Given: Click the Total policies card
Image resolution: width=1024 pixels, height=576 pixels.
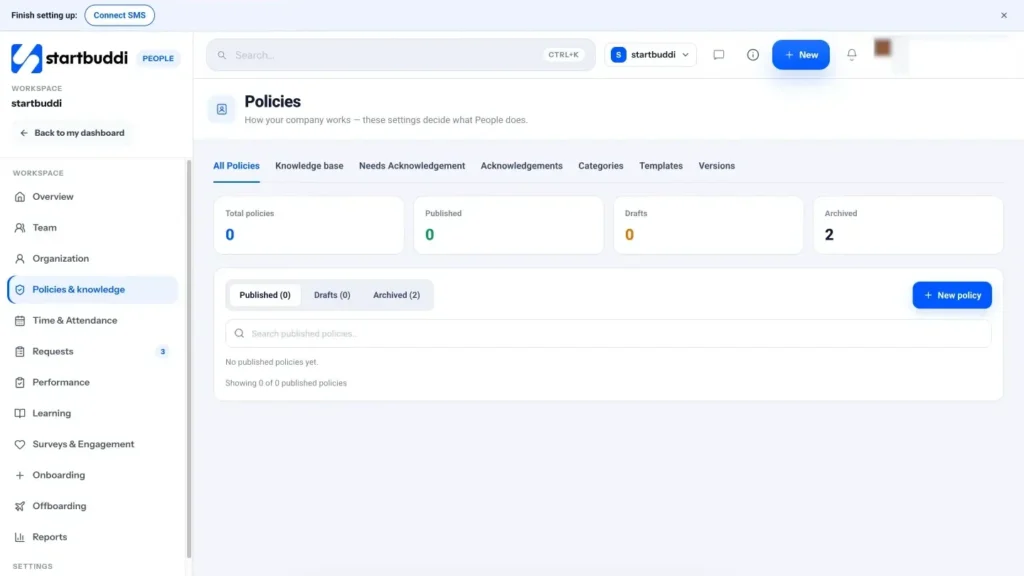Looking at the screenshot, I should [309, 225].
